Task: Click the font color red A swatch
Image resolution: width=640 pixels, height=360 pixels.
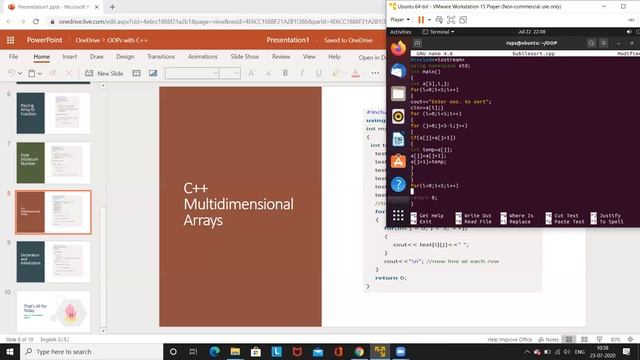Action: tap(356, 73)
